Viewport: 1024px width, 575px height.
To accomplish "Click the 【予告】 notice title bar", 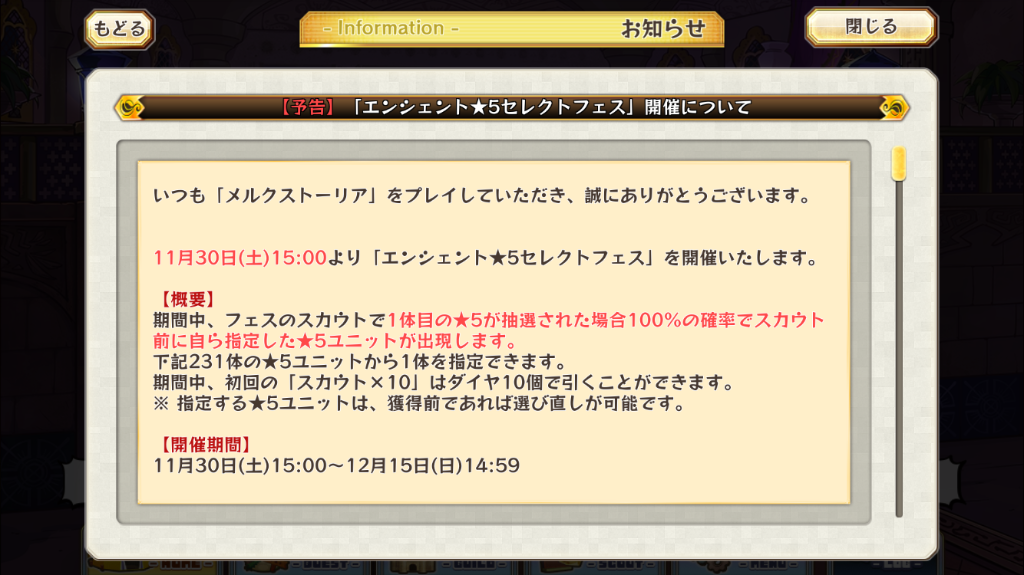I will (x=512, y=107).
